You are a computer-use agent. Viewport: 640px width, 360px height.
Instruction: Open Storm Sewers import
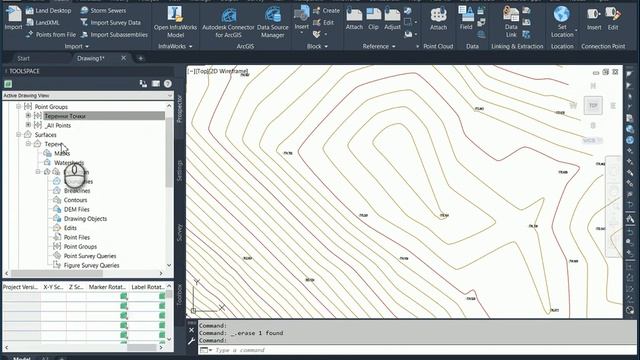tap(103, 11)
